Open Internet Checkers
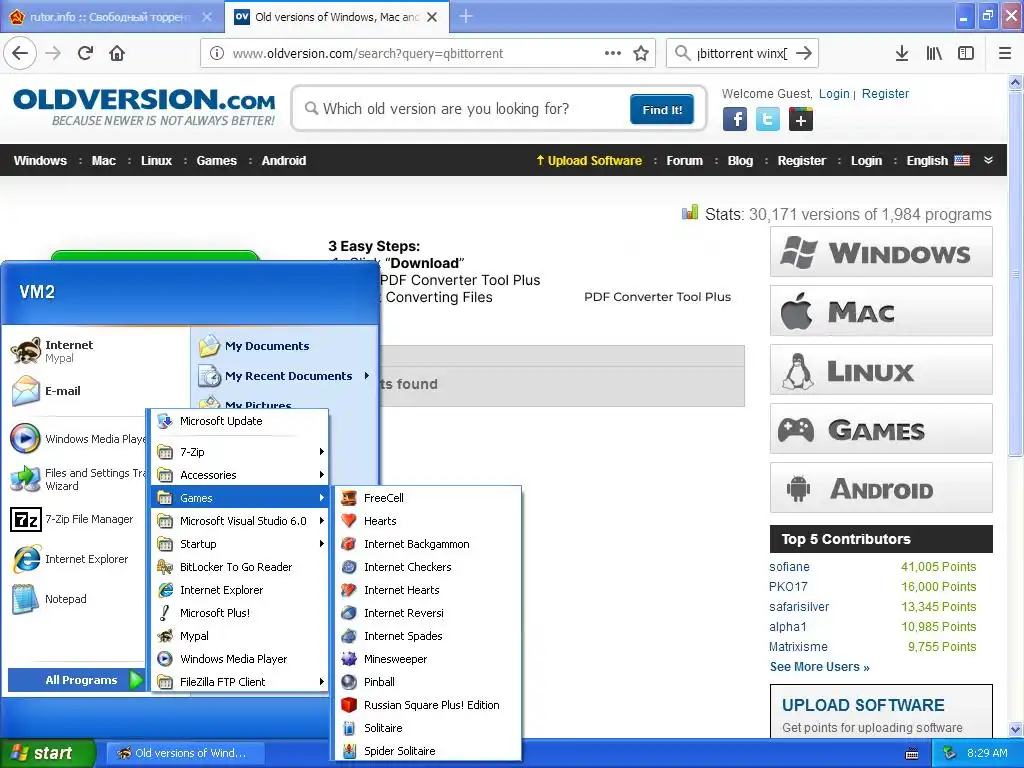The image size is (1024, 768). click(x=428, y=567)
